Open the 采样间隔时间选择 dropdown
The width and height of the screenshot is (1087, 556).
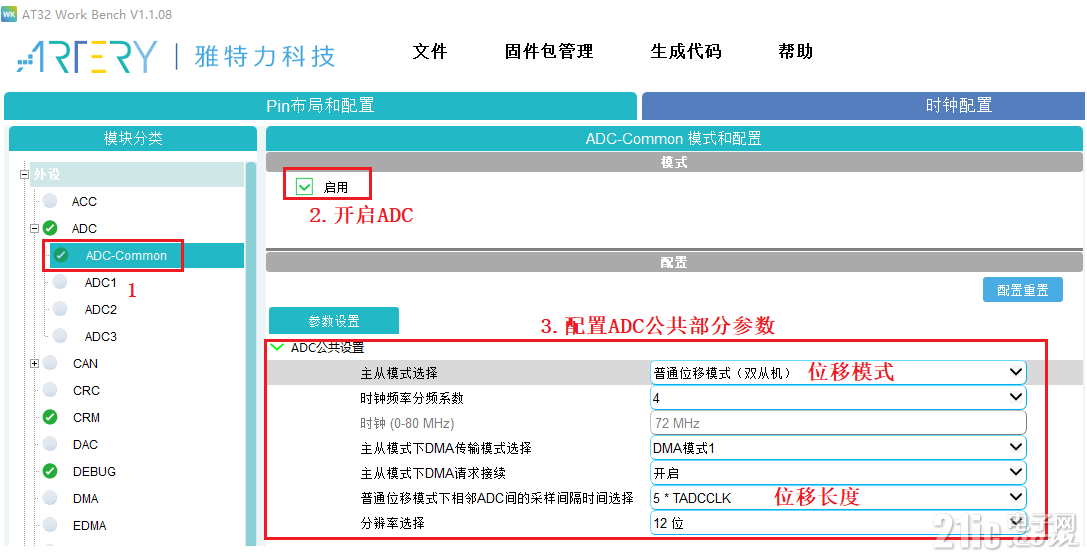click(x=838, y=498)
